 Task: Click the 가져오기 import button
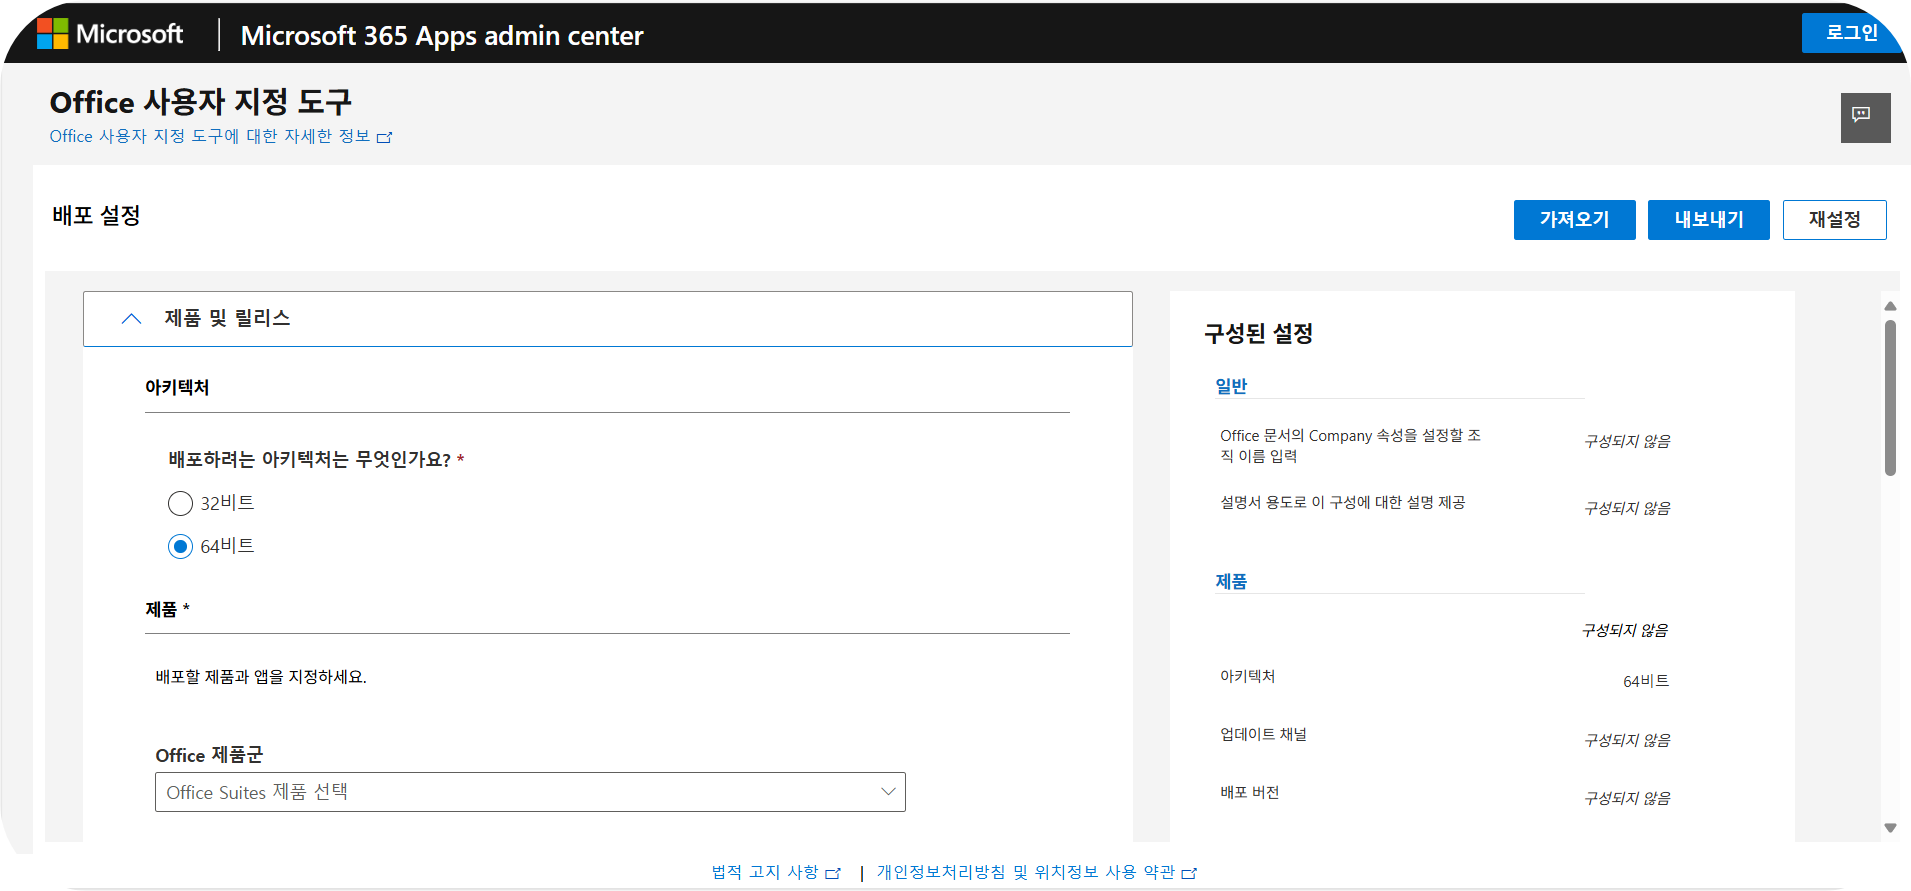[x=1574, y=220]
